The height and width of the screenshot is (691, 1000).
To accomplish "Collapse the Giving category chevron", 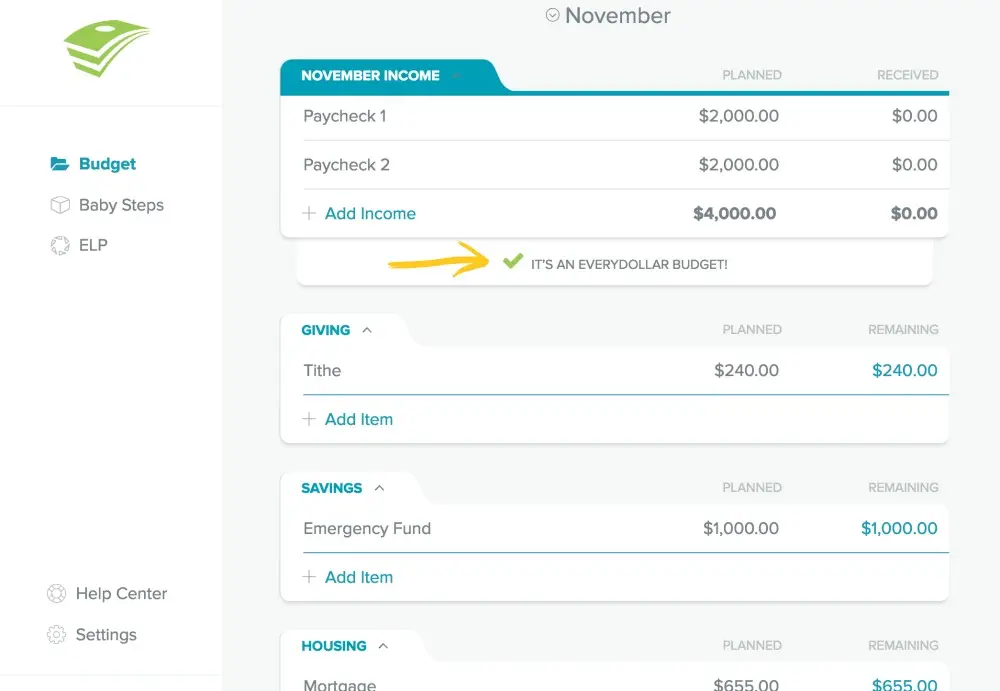I will pyautogui.click(x=367, y=330).
